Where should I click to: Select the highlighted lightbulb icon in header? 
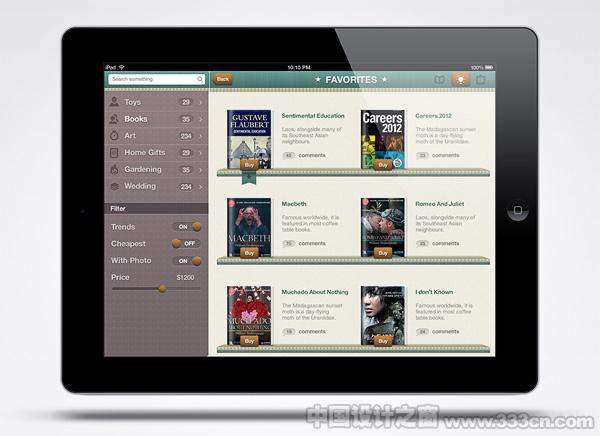point(461,80)
